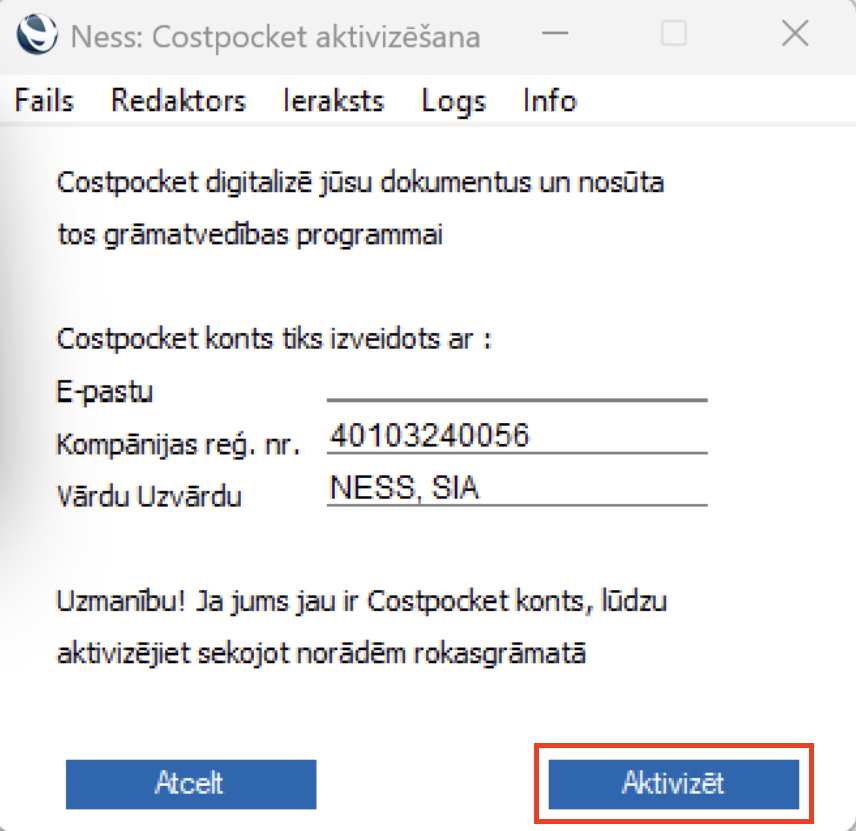Close the Costpocket aktivizēšana window
This screenshot has width=856, height=831.
(x=795, y=34)
